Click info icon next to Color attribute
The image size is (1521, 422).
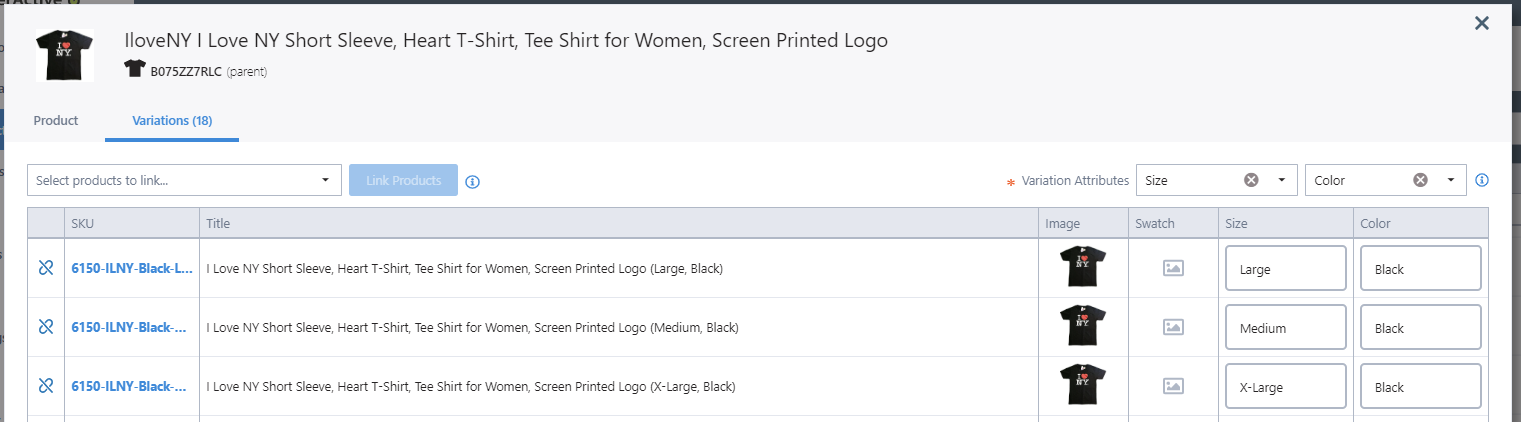(x=1482, y=180)
